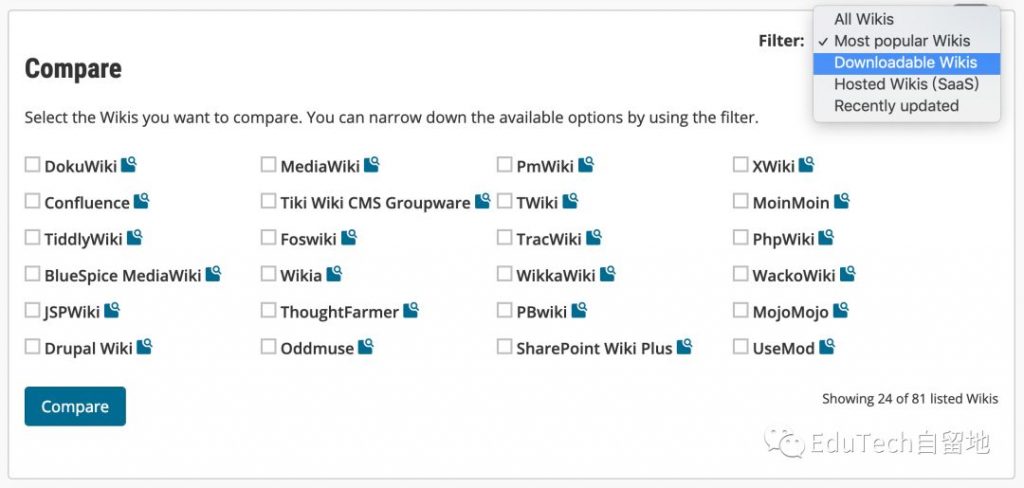Click the details icon beside Confluence
Image resolution: width=1024 pixels, height=488 pixels.
[x=142, y=201]
